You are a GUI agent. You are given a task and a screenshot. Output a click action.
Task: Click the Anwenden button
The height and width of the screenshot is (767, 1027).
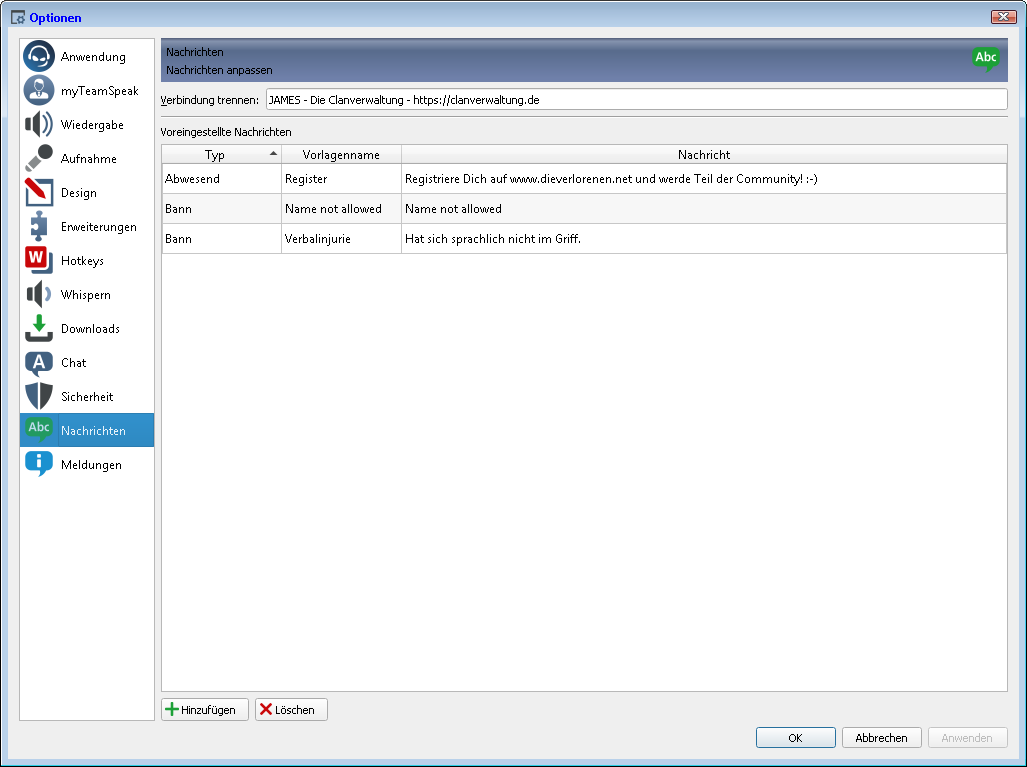967,738
